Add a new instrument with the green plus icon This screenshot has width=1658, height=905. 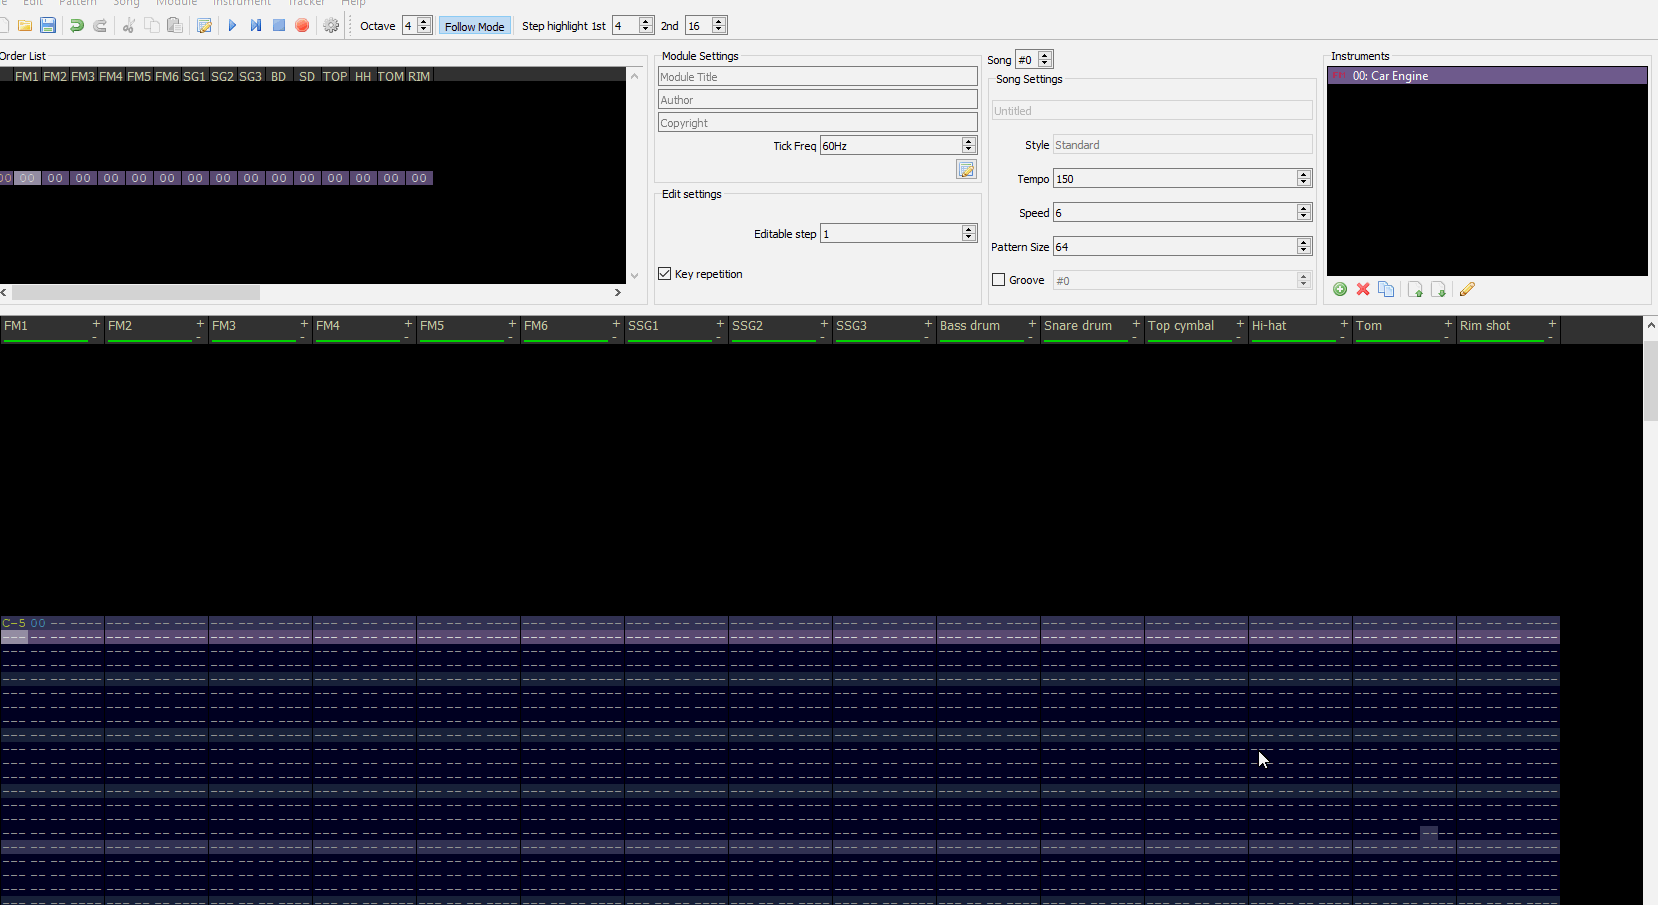[1340, 289]
